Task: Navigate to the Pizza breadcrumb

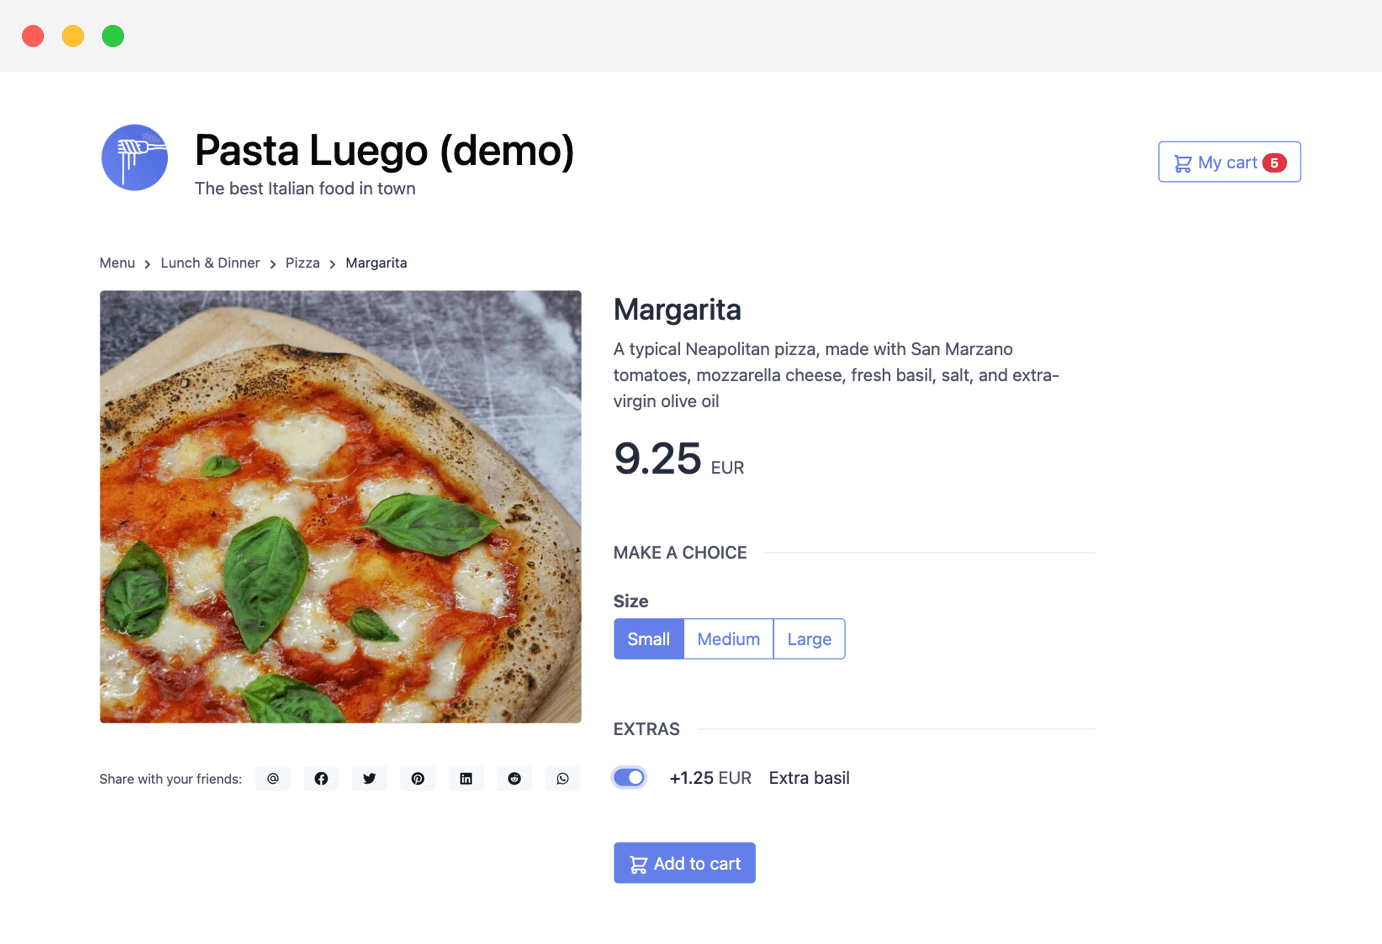Action: tap(303, 263)
